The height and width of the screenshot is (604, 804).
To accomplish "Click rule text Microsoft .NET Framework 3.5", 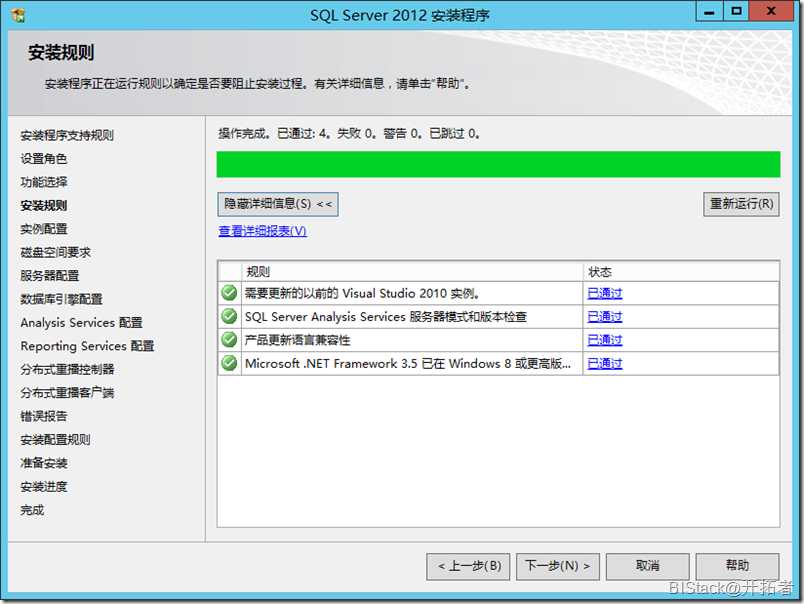I will pos(408,364).
